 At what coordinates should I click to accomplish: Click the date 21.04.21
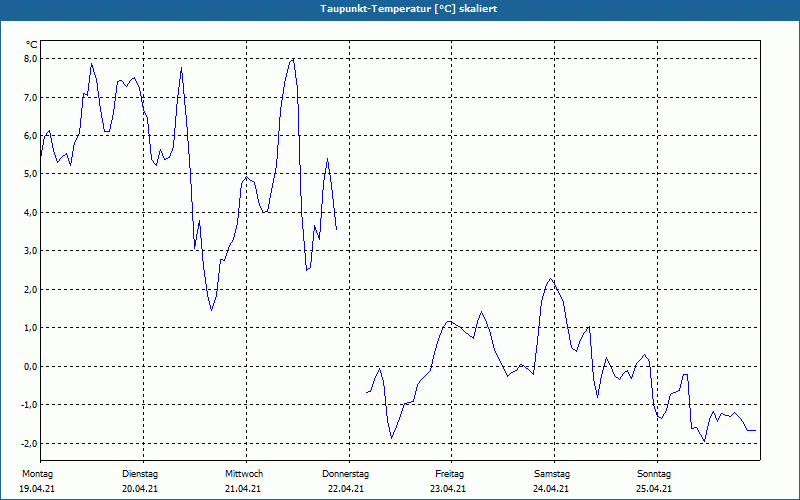[243, 489]
